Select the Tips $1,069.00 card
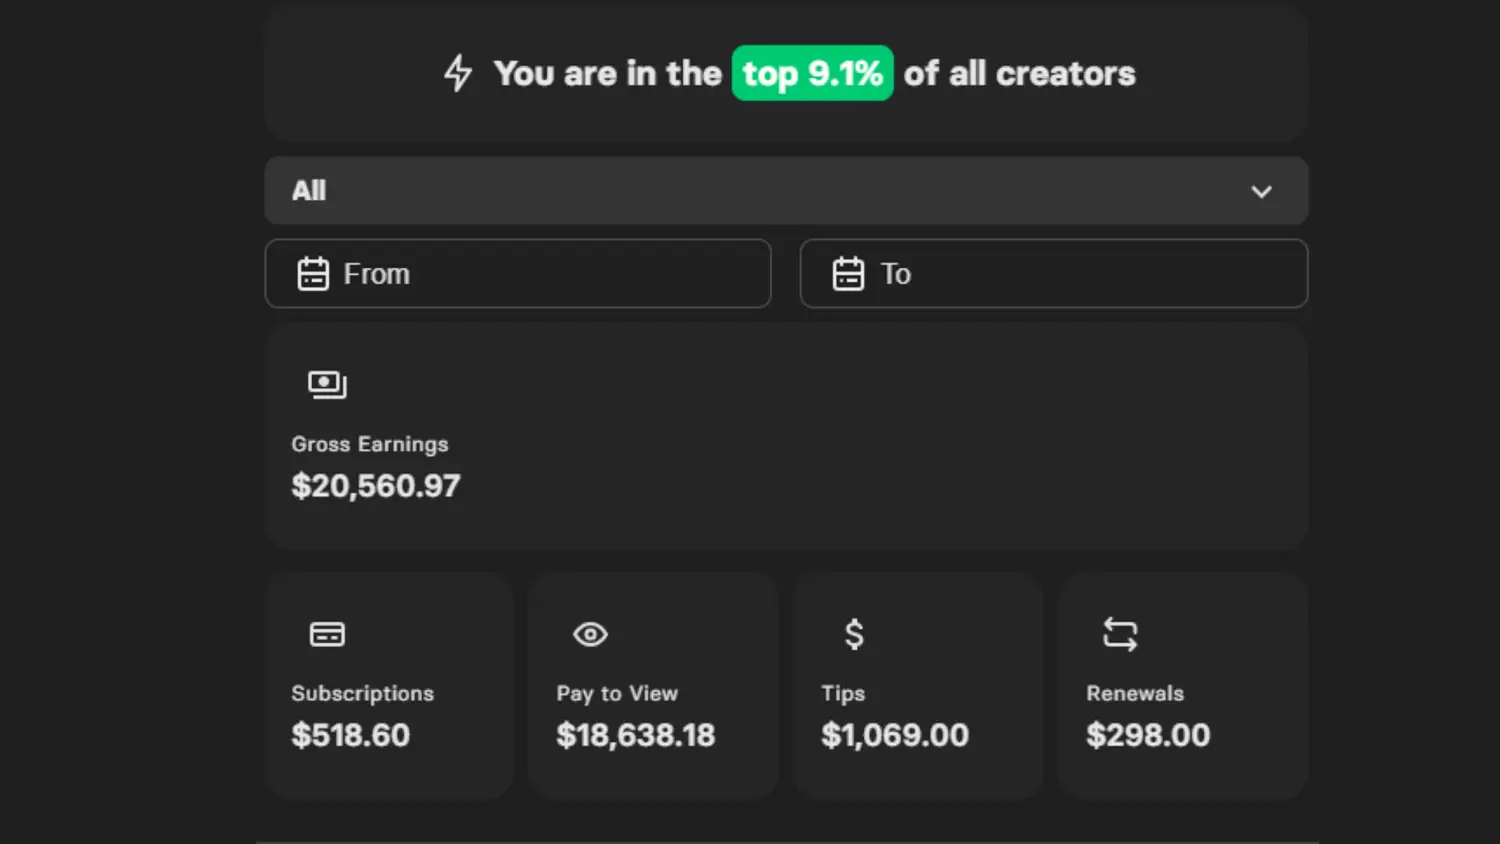 (917, 686)
